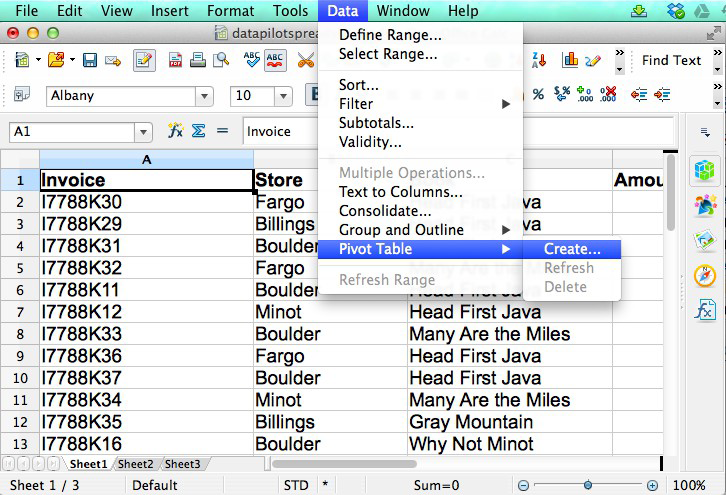Delete a decimal place icon

coord(608,94)
